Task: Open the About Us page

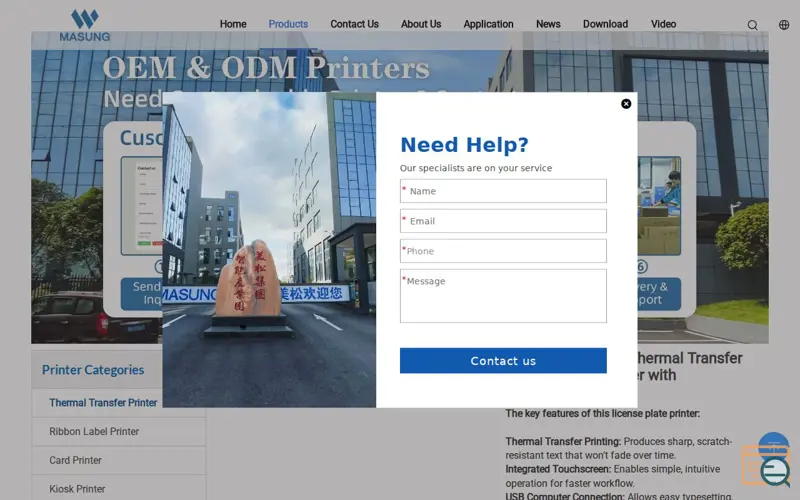Action: (421, 24)
